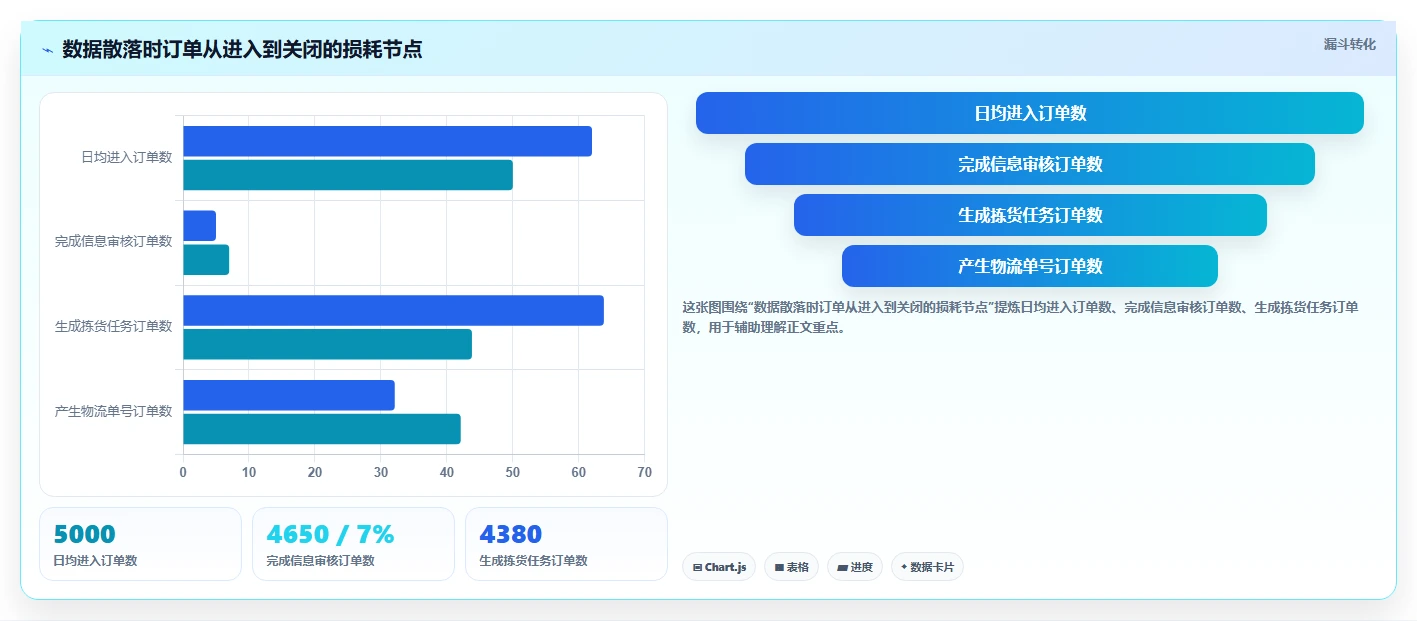
Task: Click the teal bar for 日均进入订单数
Action: [348, 175]
